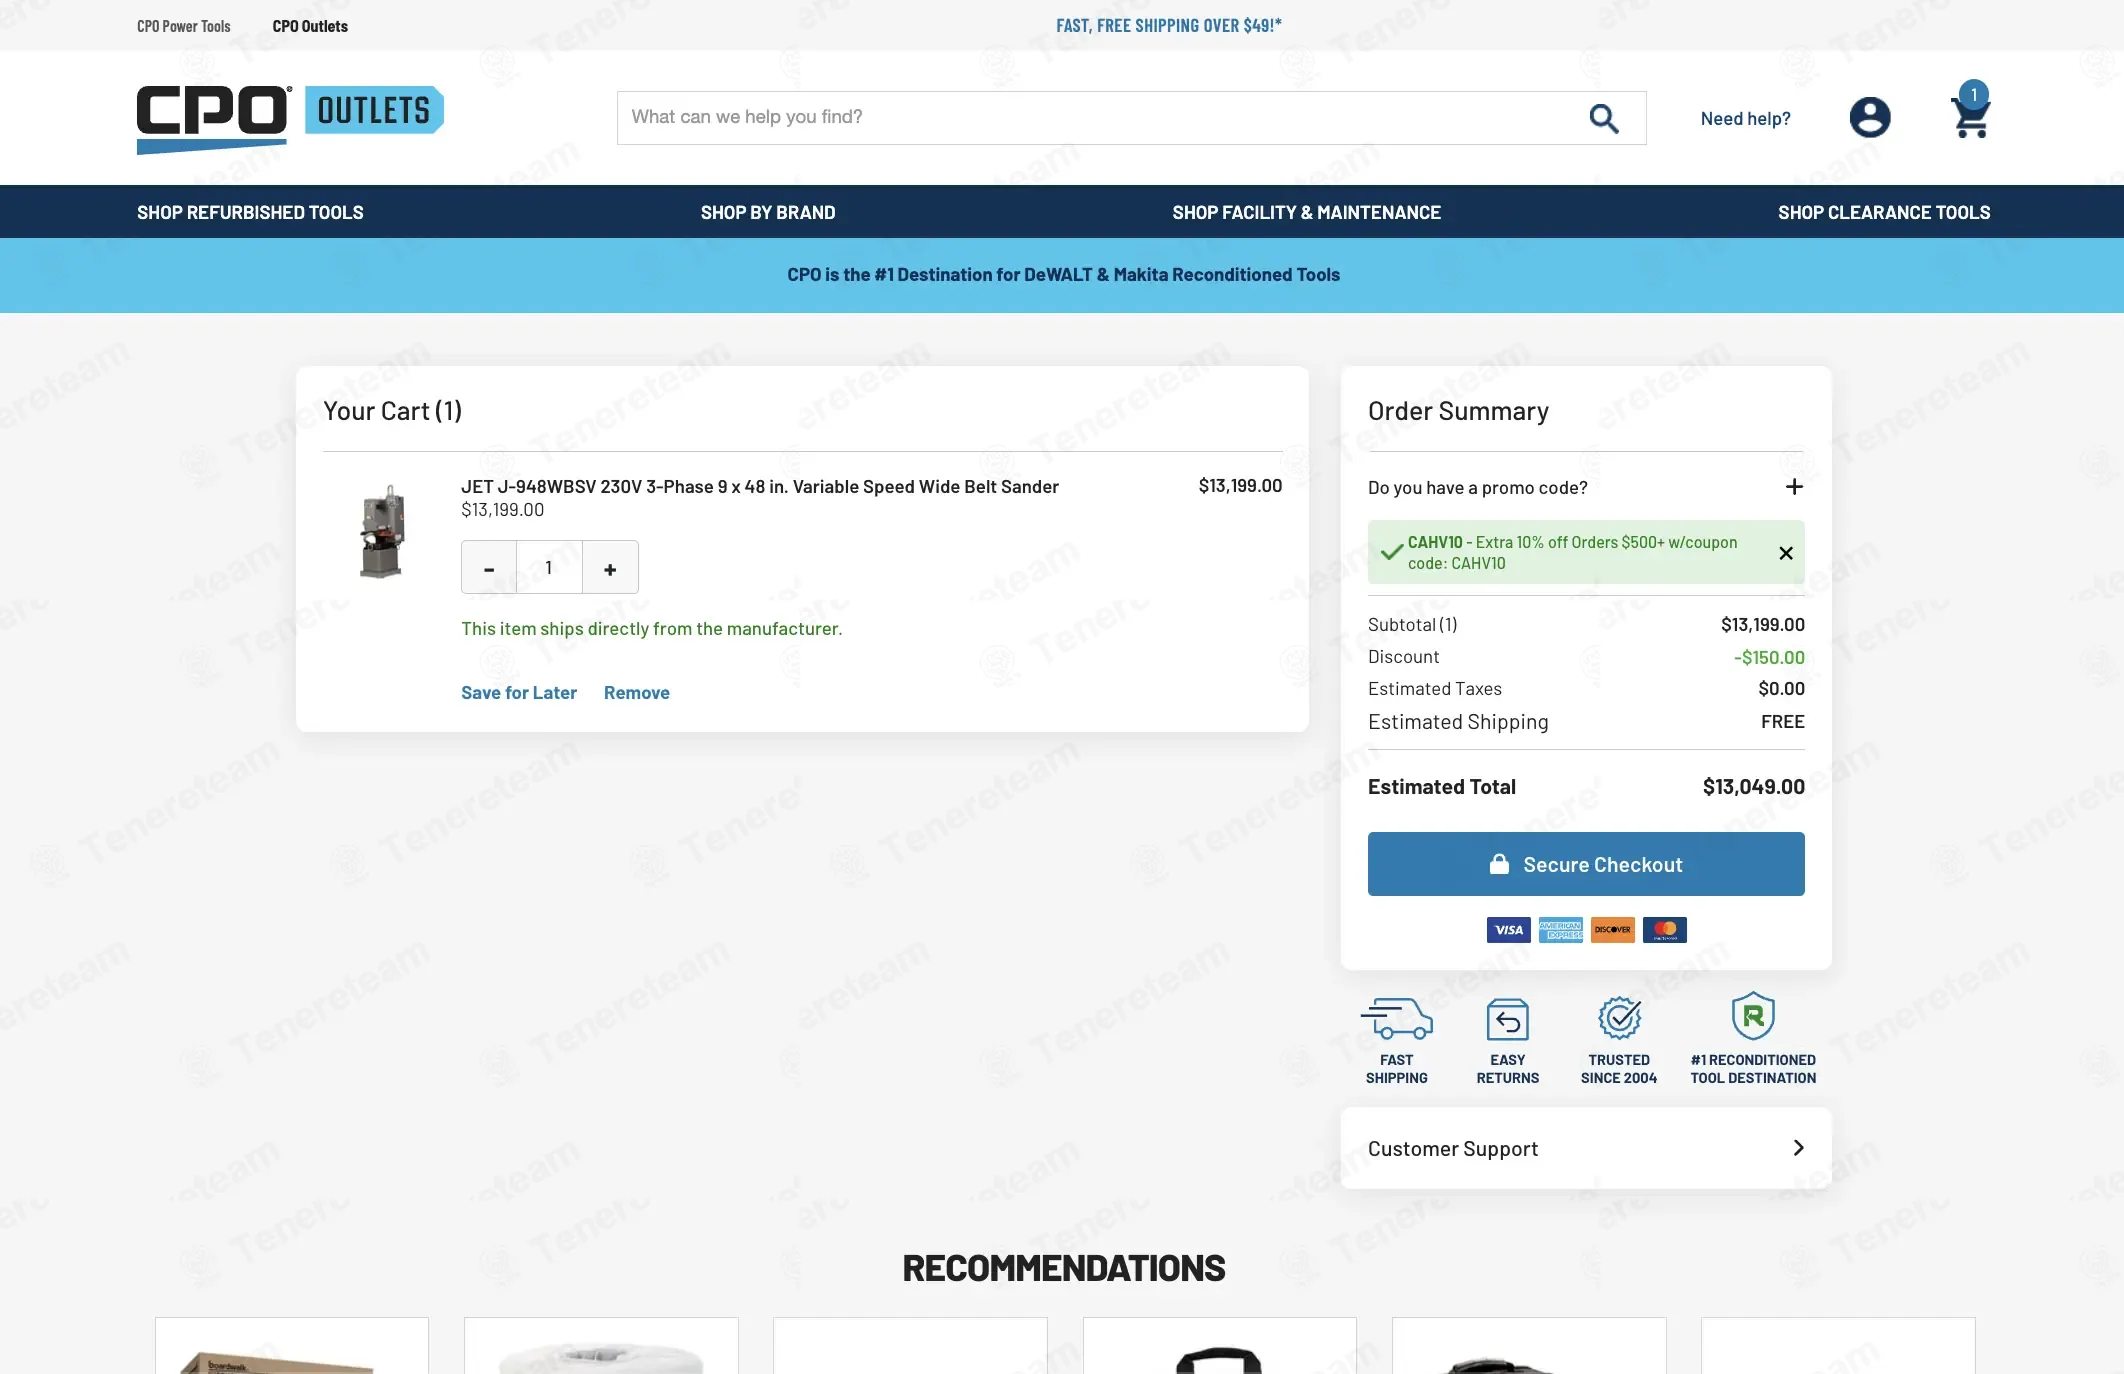Click the Estimated Total amount $13,049.00
The height and width of the screenshot is (1374, 2124).
(1753, 787)
